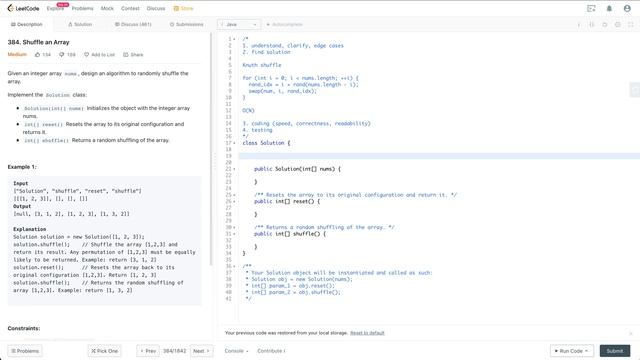Click the Store cart icon
The width and height of the screenshot is (640, 360).
pyautogui.click(x=176, y=8)
